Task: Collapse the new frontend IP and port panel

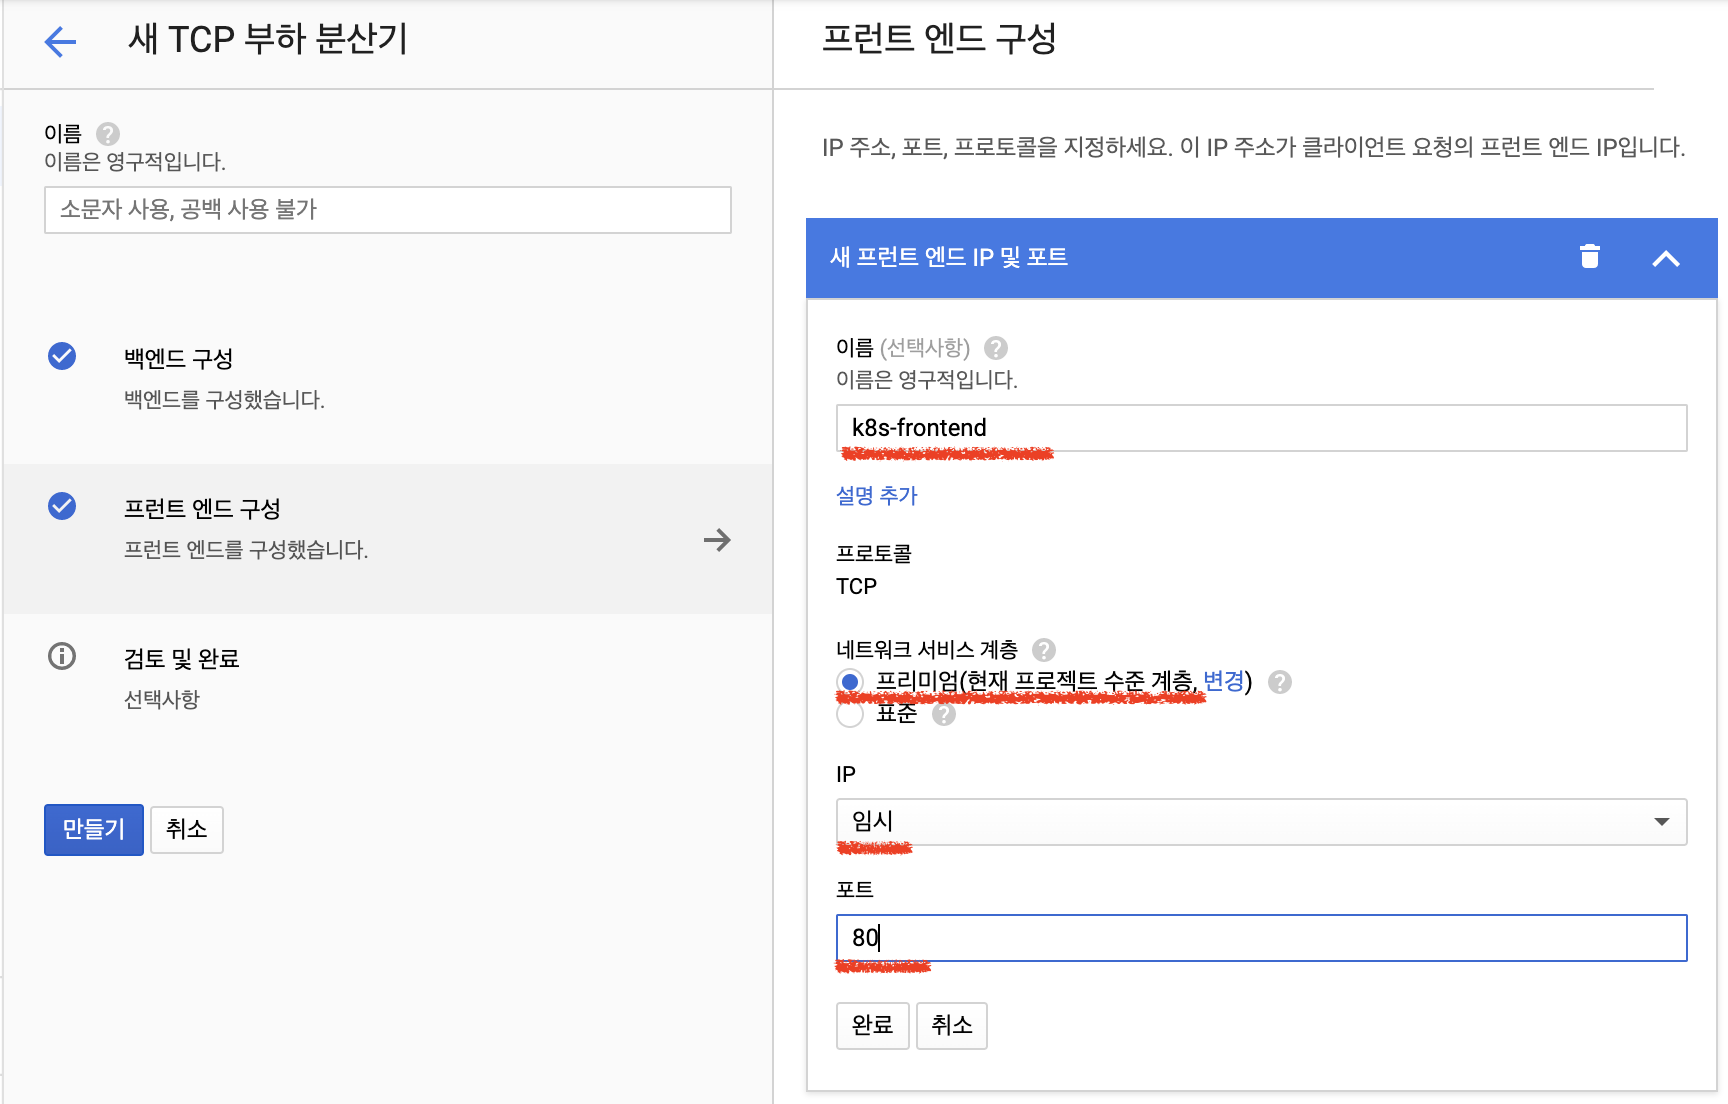Action: point(1666,259)
